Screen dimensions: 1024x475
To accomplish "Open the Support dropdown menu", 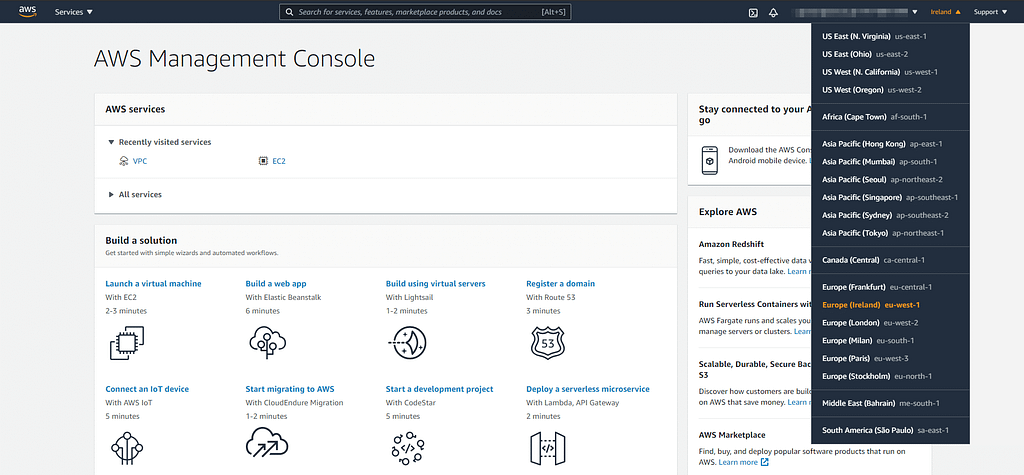I will 990,12.
